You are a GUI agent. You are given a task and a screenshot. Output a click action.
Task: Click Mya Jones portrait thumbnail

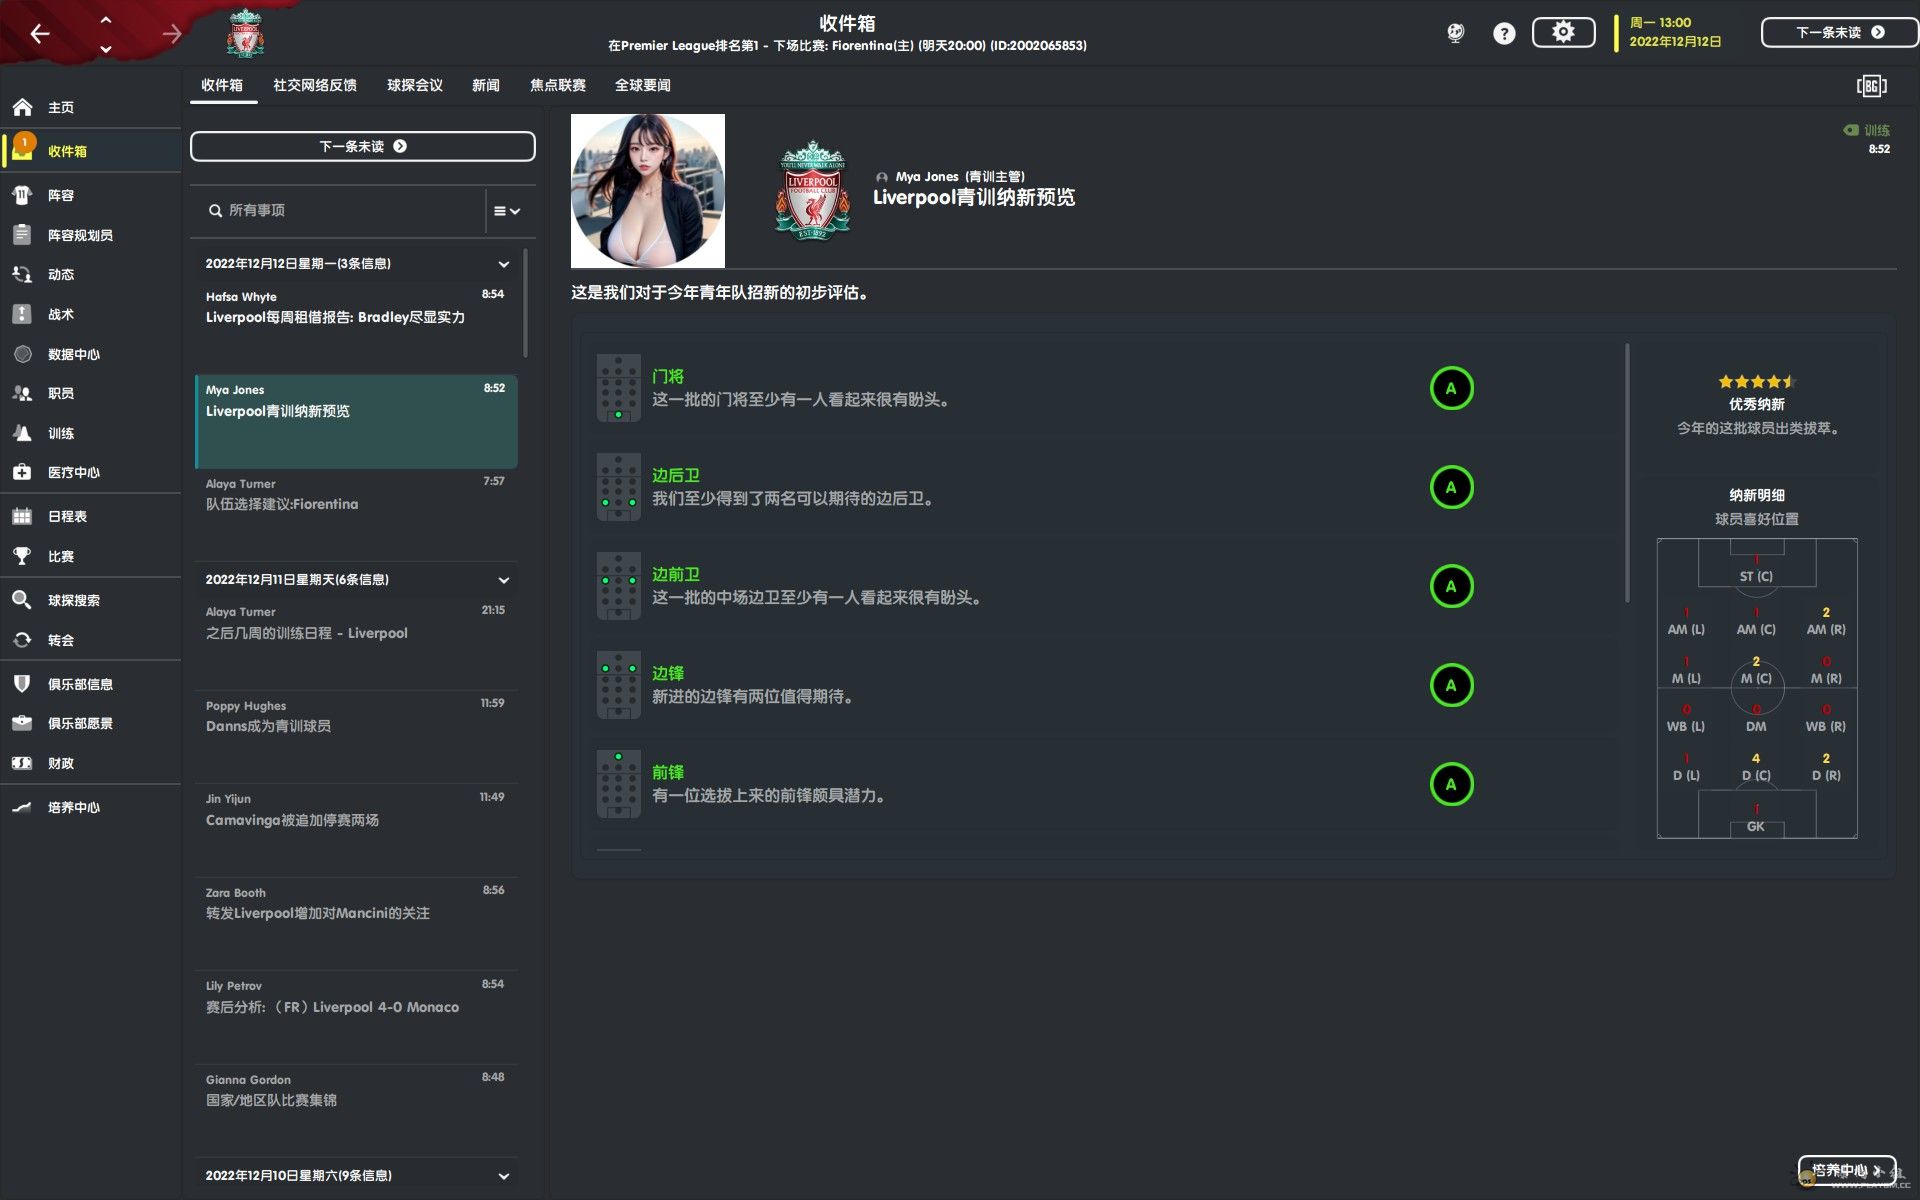[648, 191]
